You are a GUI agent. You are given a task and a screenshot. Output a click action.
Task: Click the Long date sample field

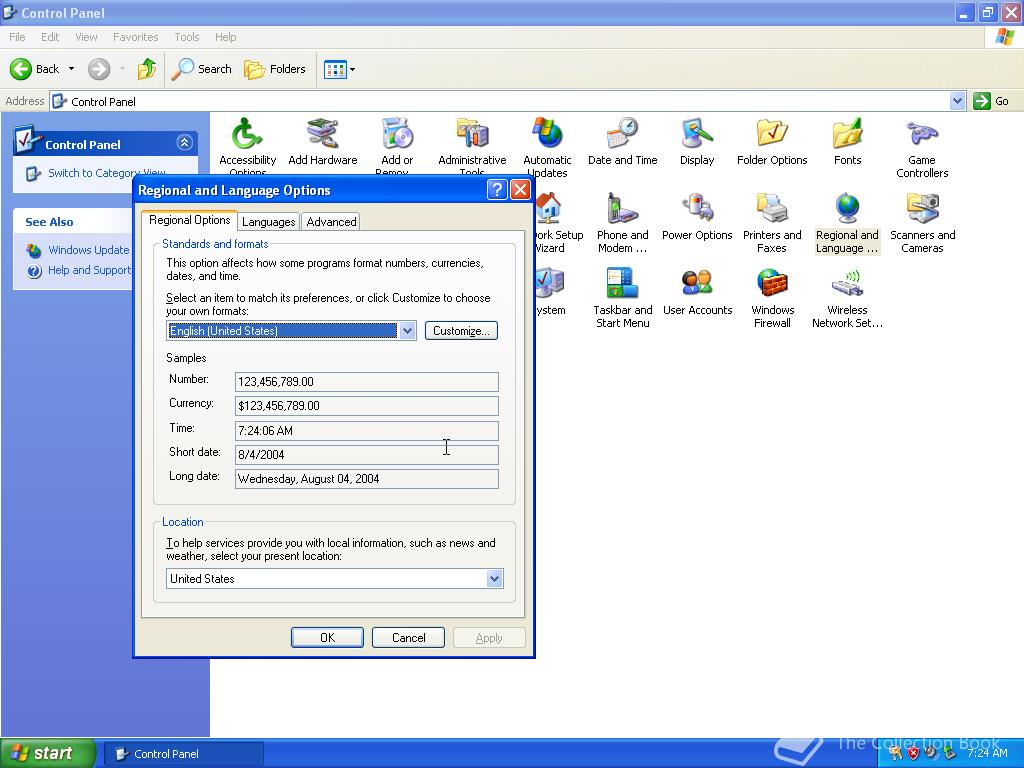pyautogui.click(x=366, y=479)
